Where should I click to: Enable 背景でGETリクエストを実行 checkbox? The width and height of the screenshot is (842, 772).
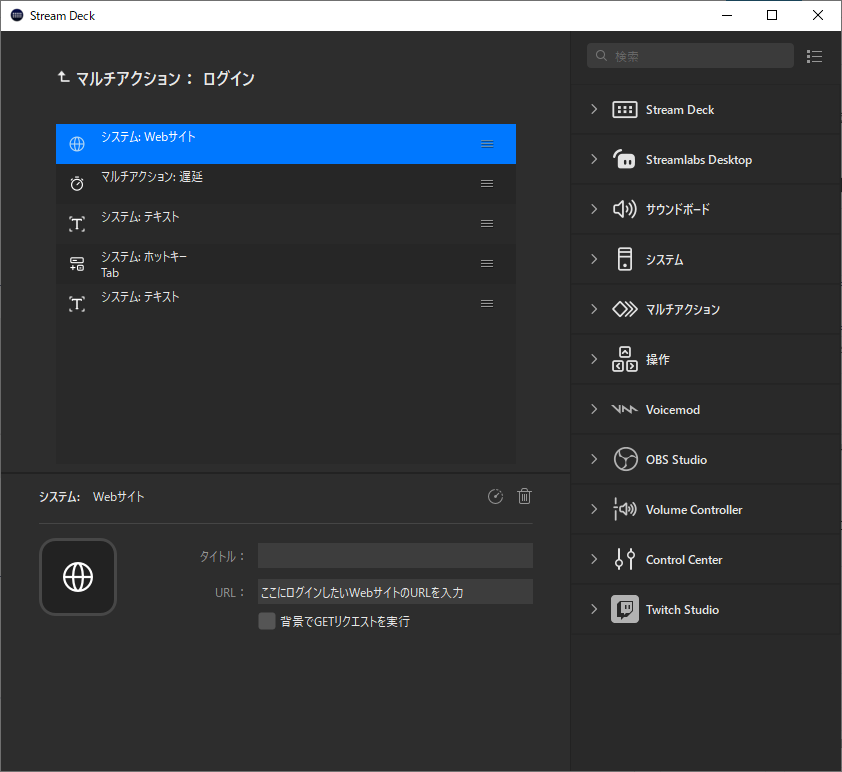[267, 621]
